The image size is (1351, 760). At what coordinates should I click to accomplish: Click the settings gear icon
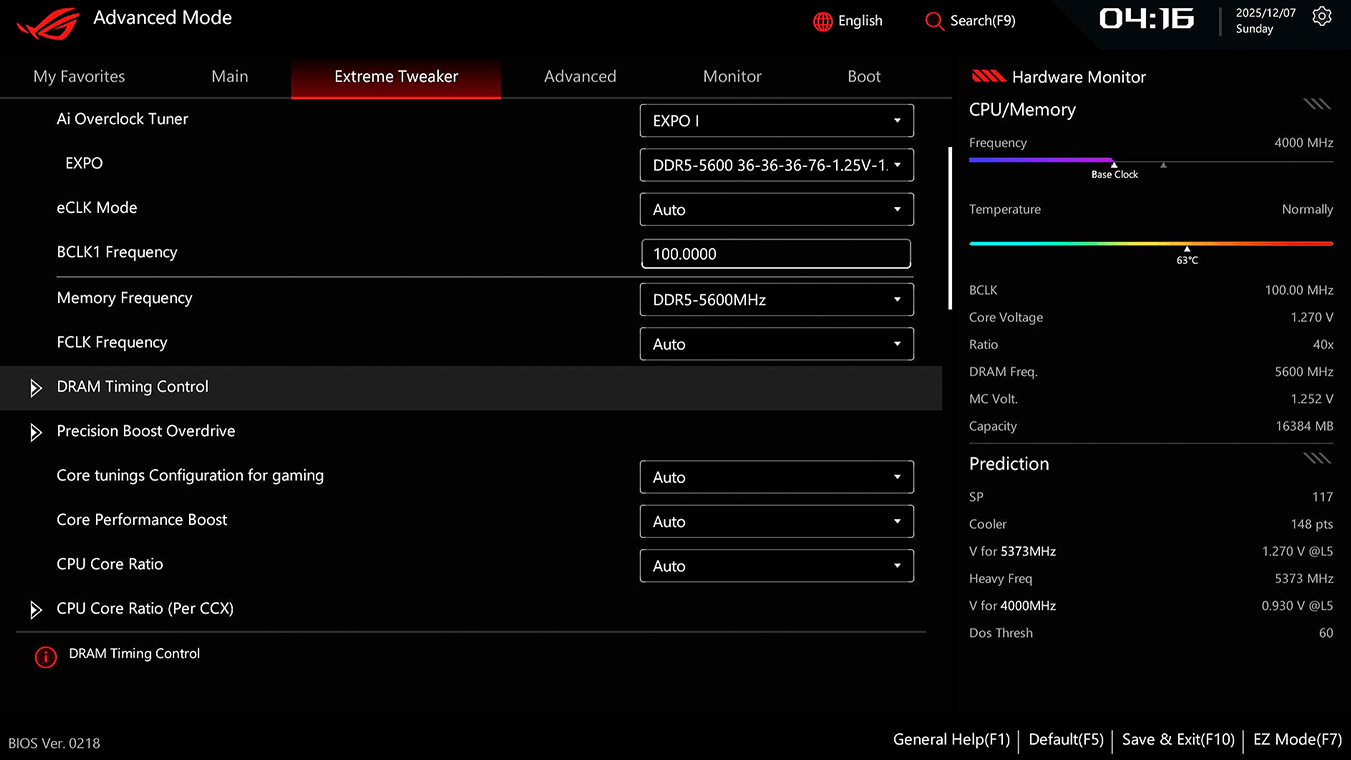click(x=1322, y=17)
